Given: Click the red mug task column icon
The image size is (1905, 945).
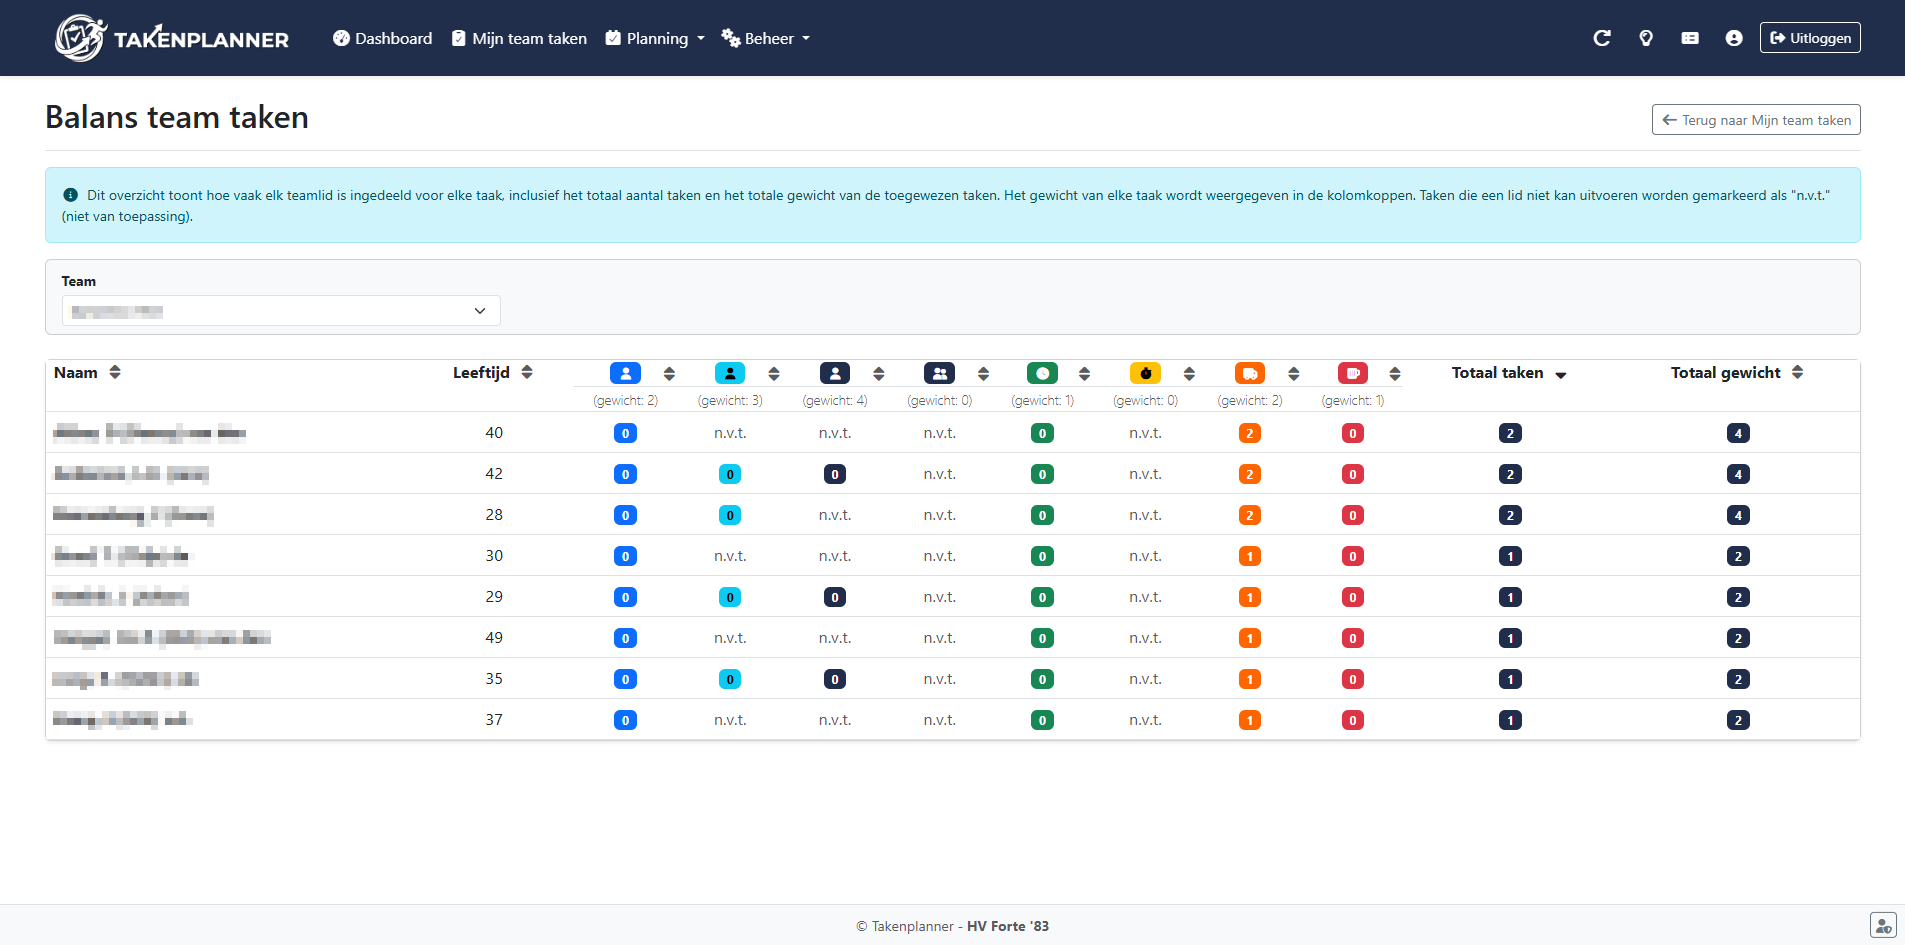Looking at the screenshot, I should (x=1352, y=373).
